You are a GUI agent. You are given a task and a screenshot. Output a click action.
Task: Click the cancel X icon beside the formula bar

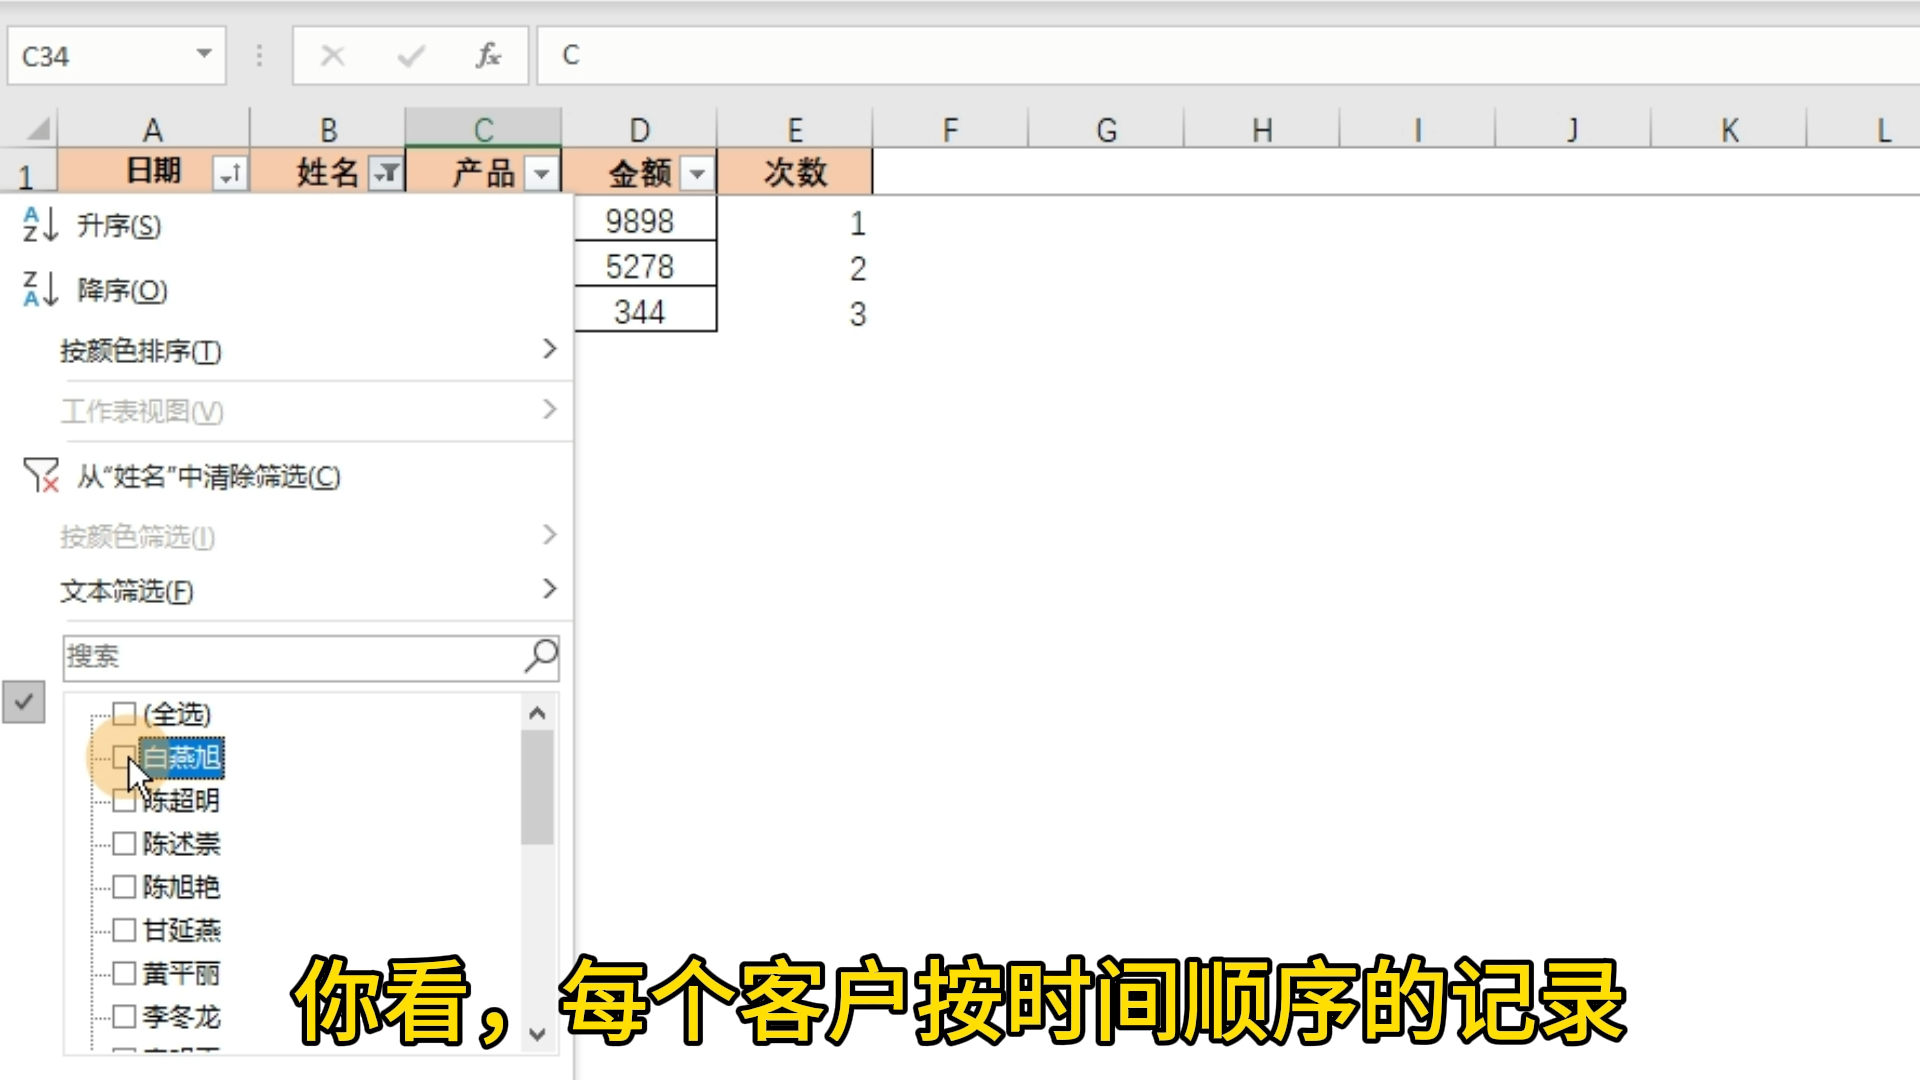[333, 55]
